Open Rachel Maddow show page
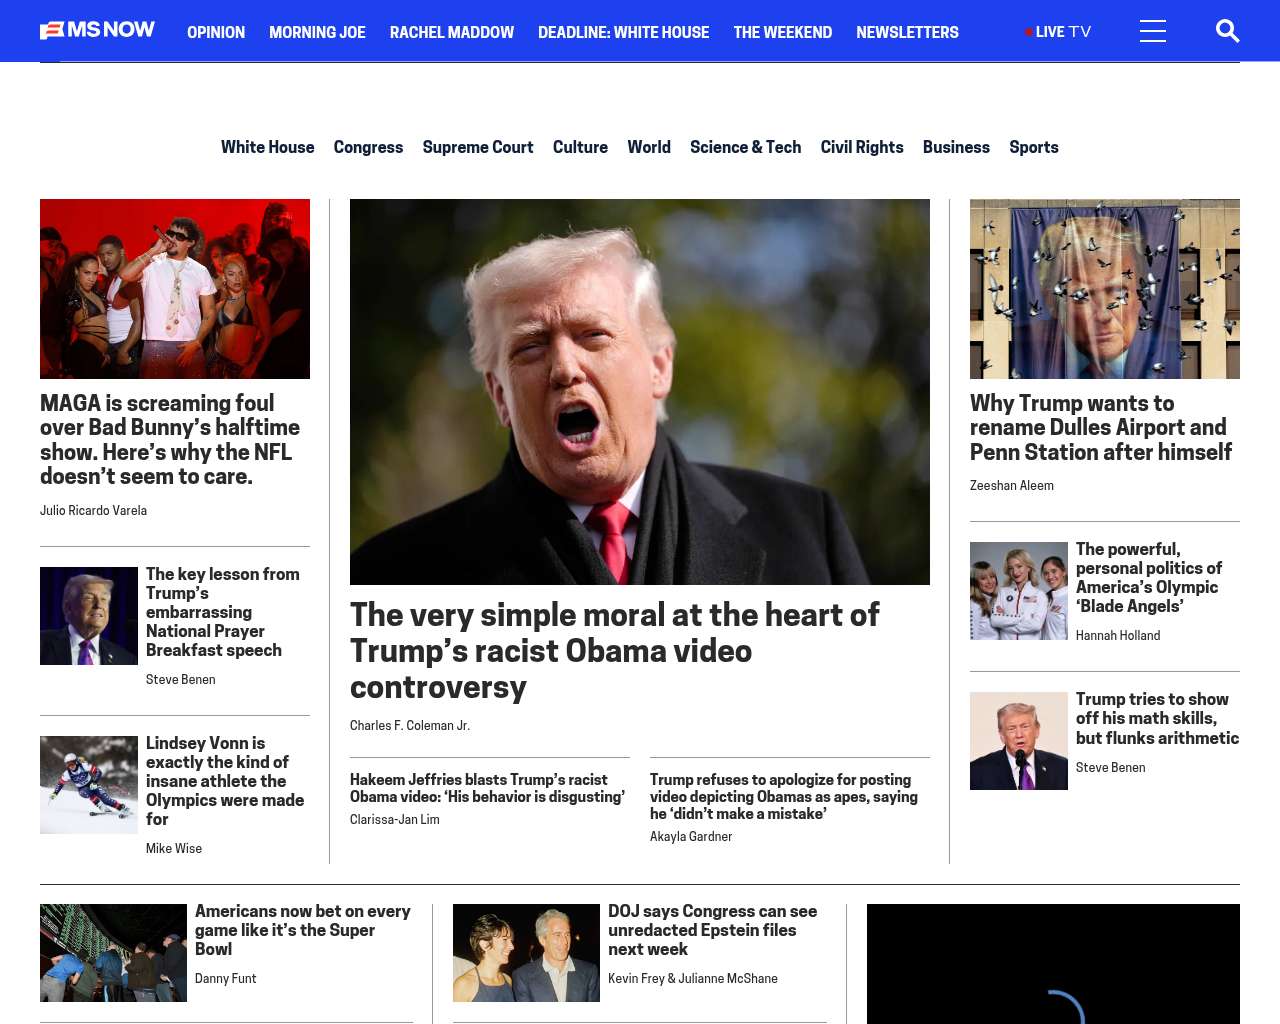This screenshot has width=1280, height=1024. [x=452, y=32]
